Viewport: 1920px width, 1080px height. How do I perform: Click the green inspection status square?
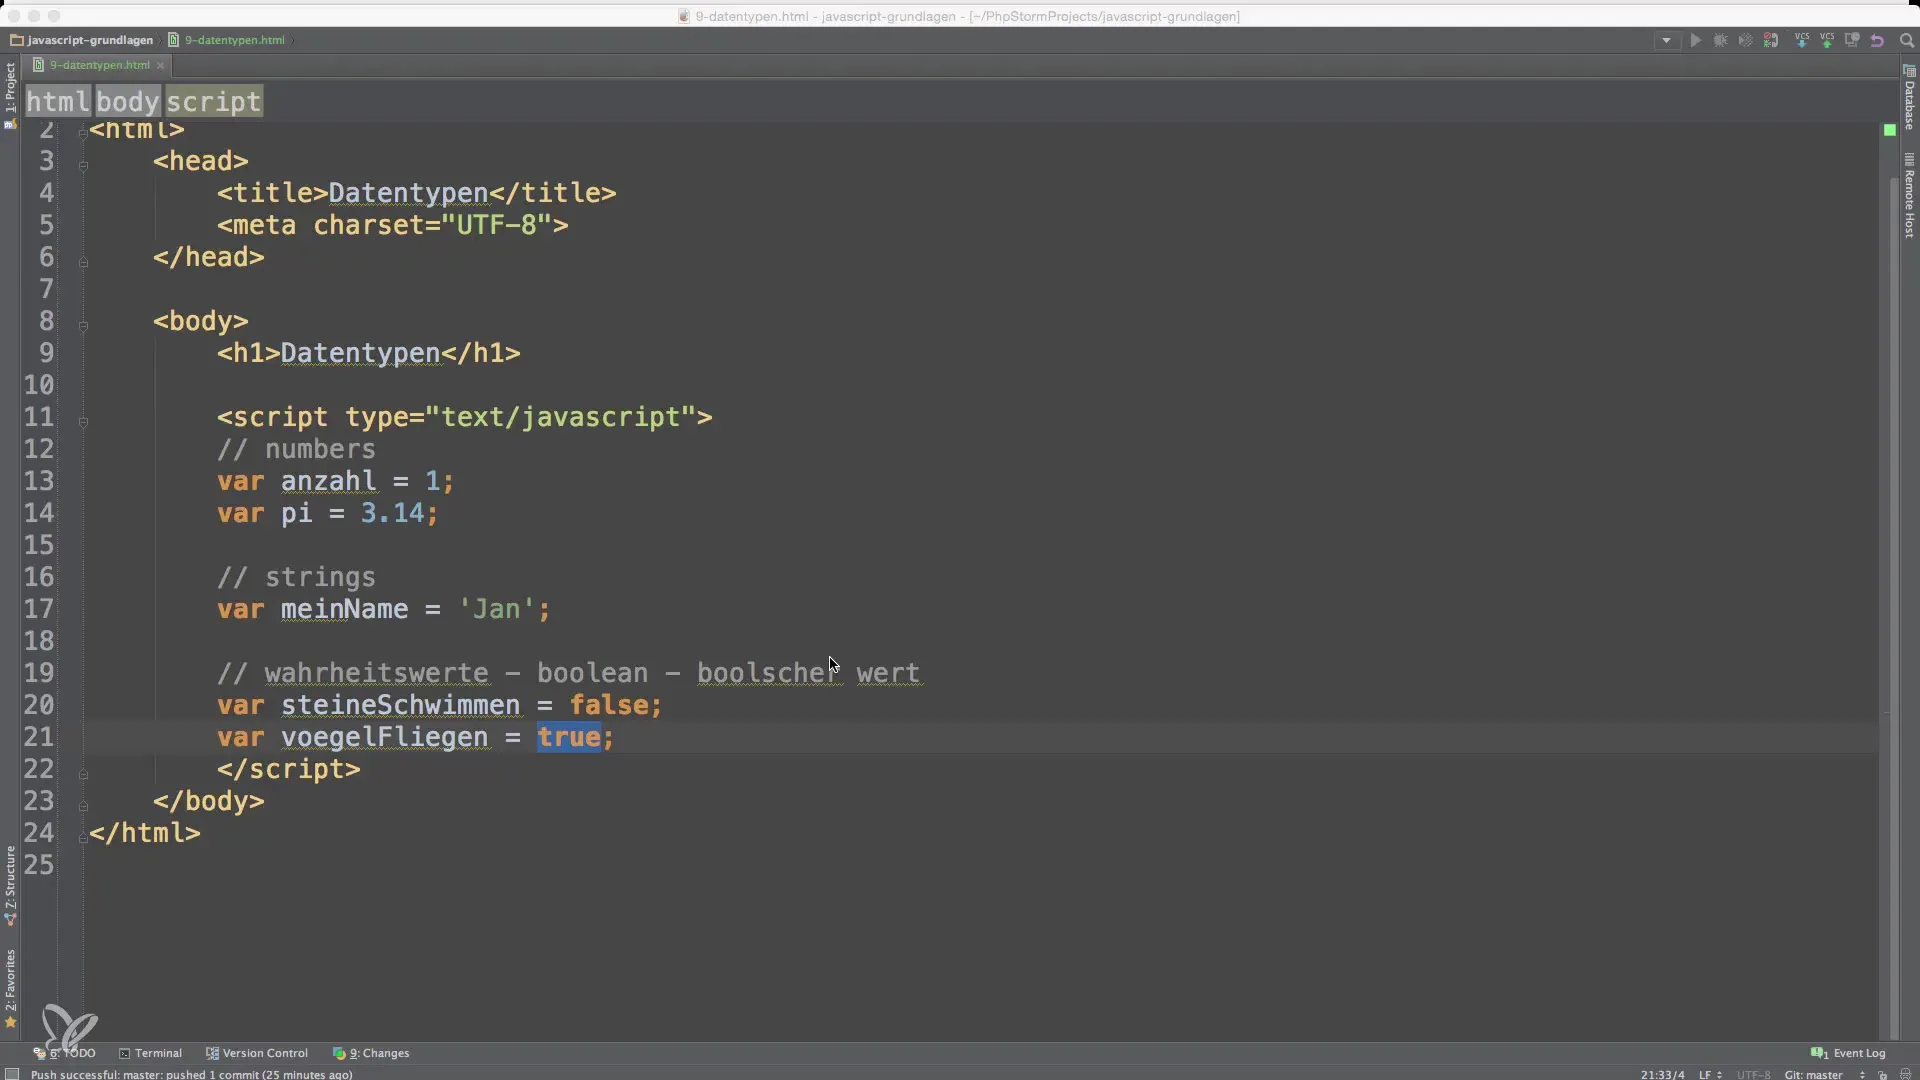pos(1889,130)
